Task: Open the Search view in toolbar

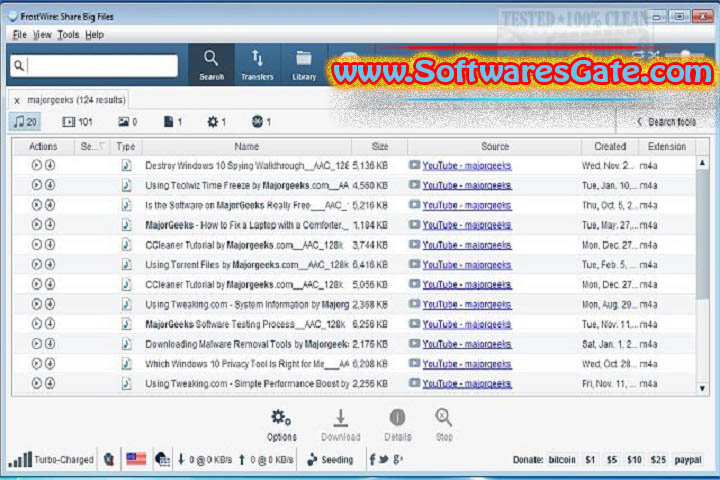Action: point(211,65)
